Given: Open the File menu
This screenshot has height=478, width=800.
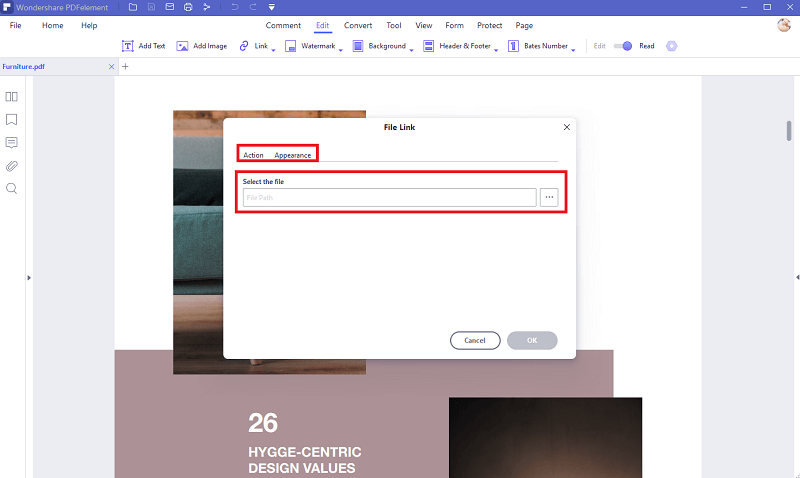Looking at the screenshot, I should pos(15,25).
